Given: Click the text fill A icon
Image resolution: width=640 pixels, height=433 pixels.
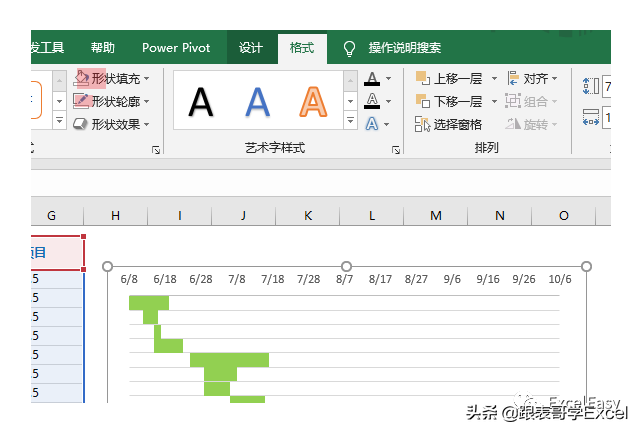Looking at the screenshot, I should 372,78.
